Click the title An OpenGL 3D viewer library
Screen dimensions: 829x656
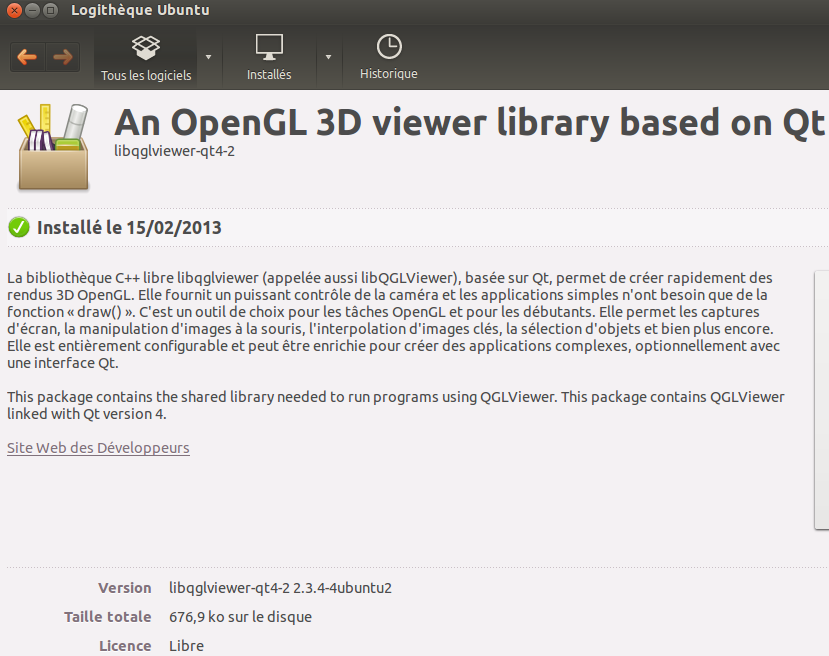click(x=469, y=122)
